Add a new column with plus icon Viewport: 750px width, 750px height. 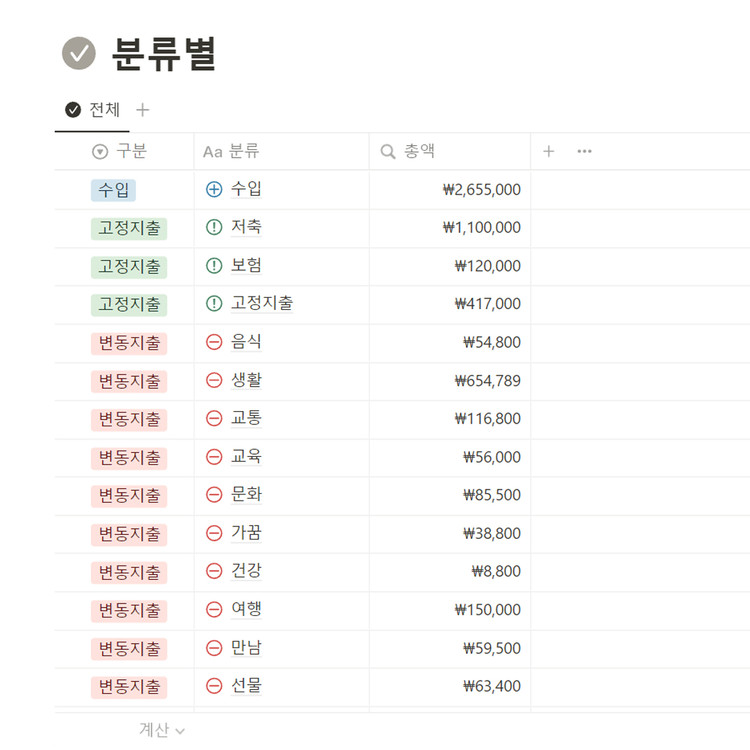click(x=548, y=151)
